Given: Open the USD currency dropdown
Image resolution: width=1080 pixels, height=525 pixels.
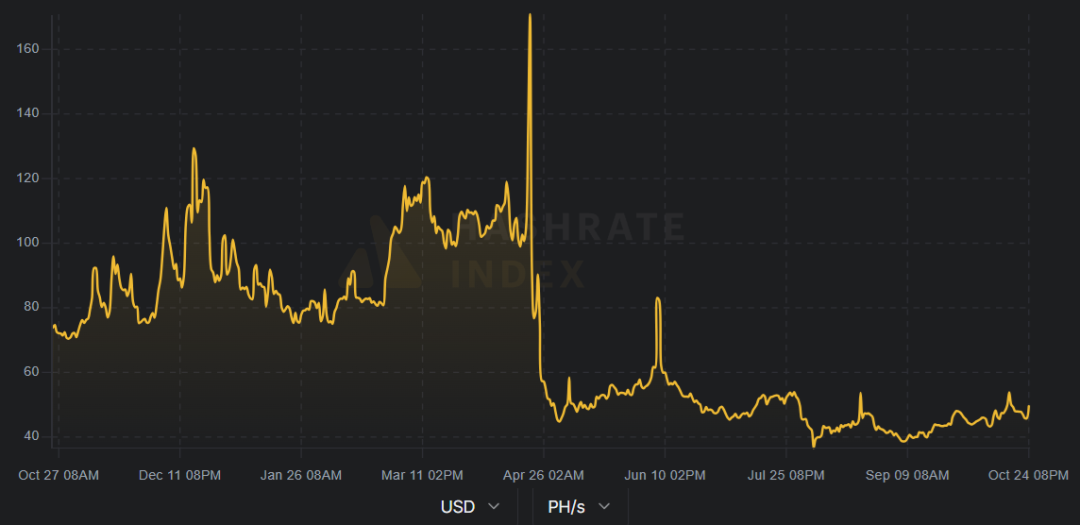Looking at the screenshot, I should pyautogui.click(x=470, y=507).
